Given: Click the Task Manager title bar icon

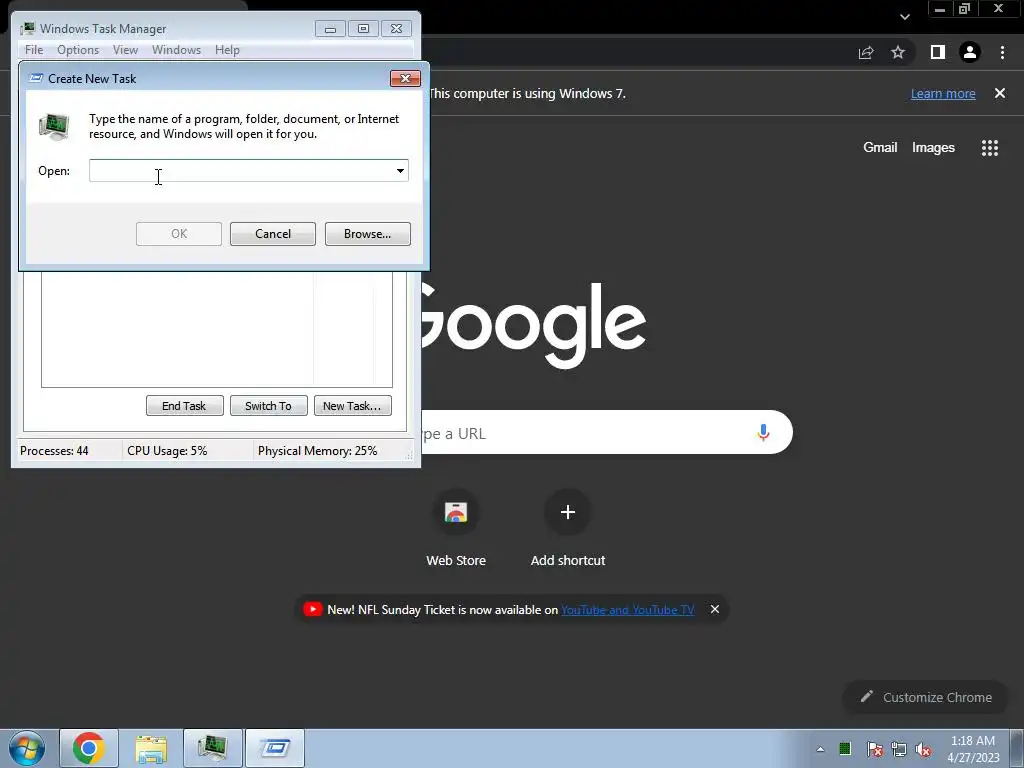Looking at the screenshot, I should 27,29.
